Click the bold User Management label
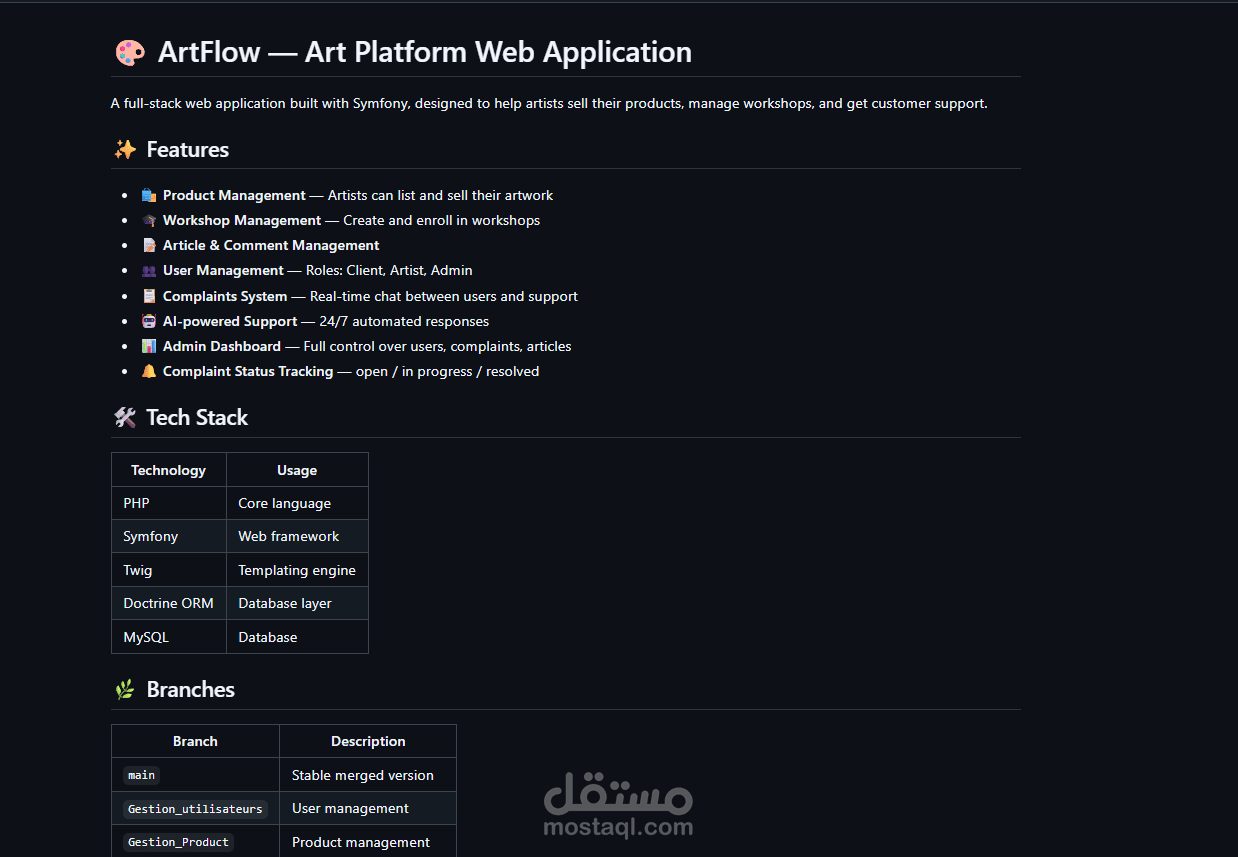 coord(223,270)
